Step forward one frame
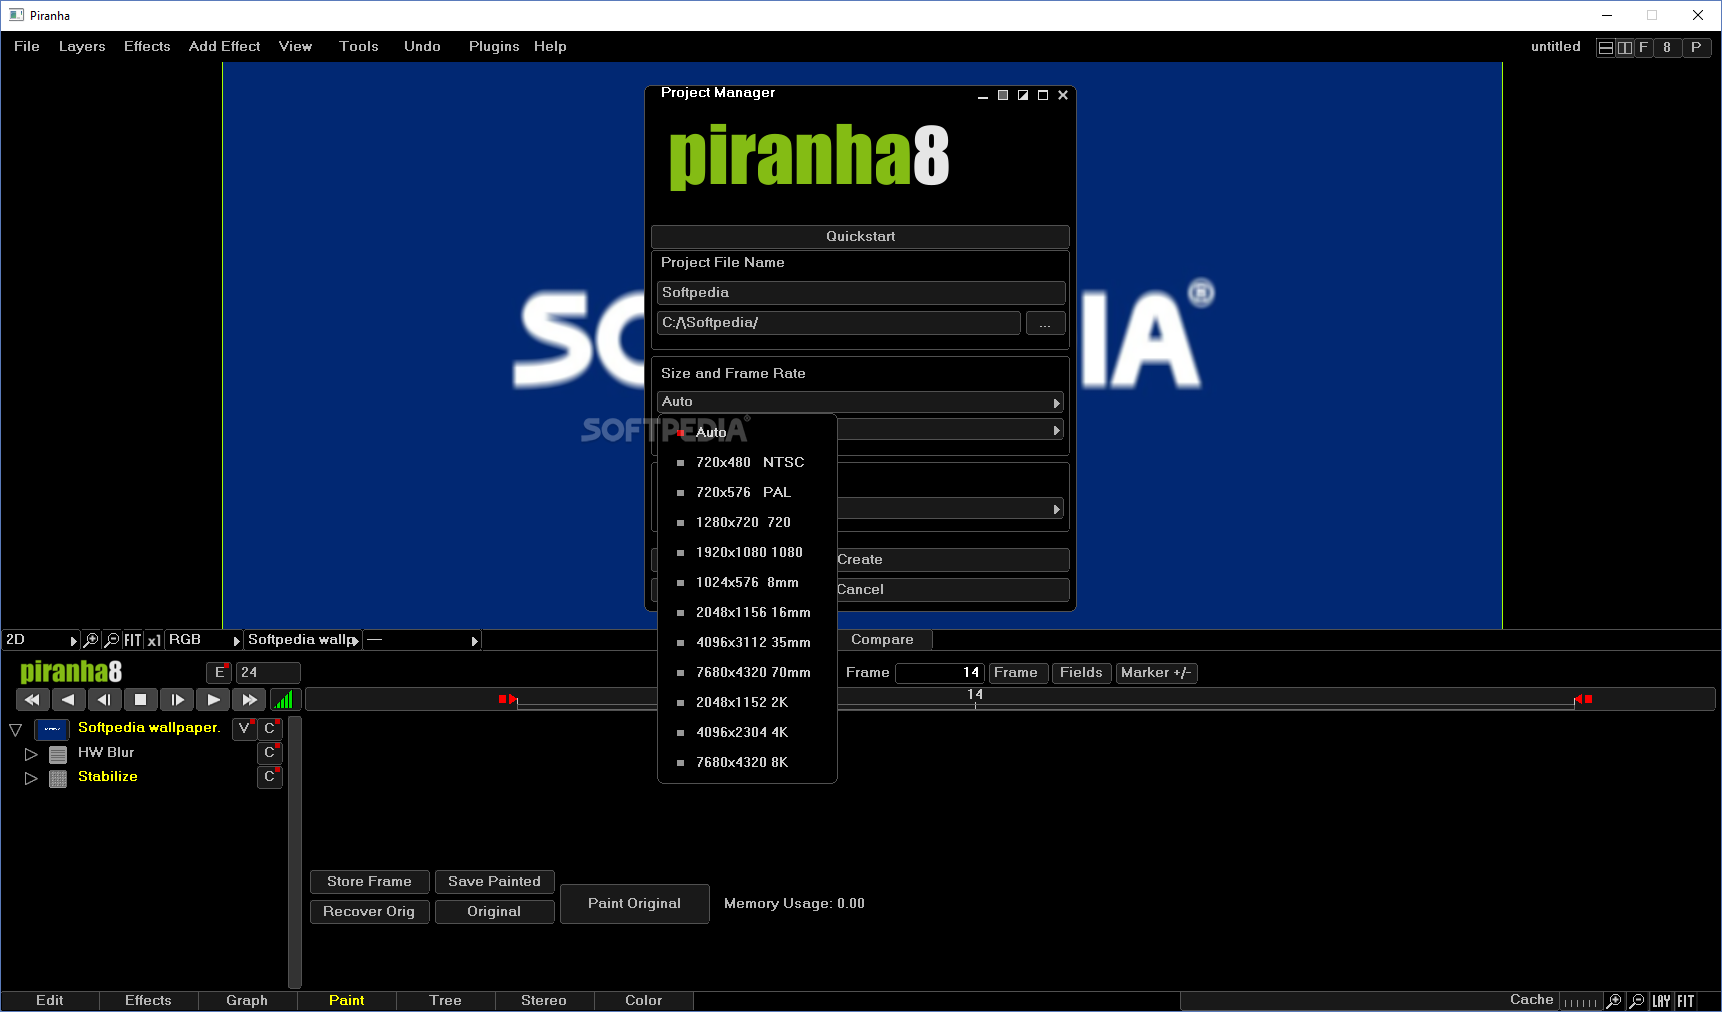This screenshot has width=1722, height=1012. (x=177, y=700)
